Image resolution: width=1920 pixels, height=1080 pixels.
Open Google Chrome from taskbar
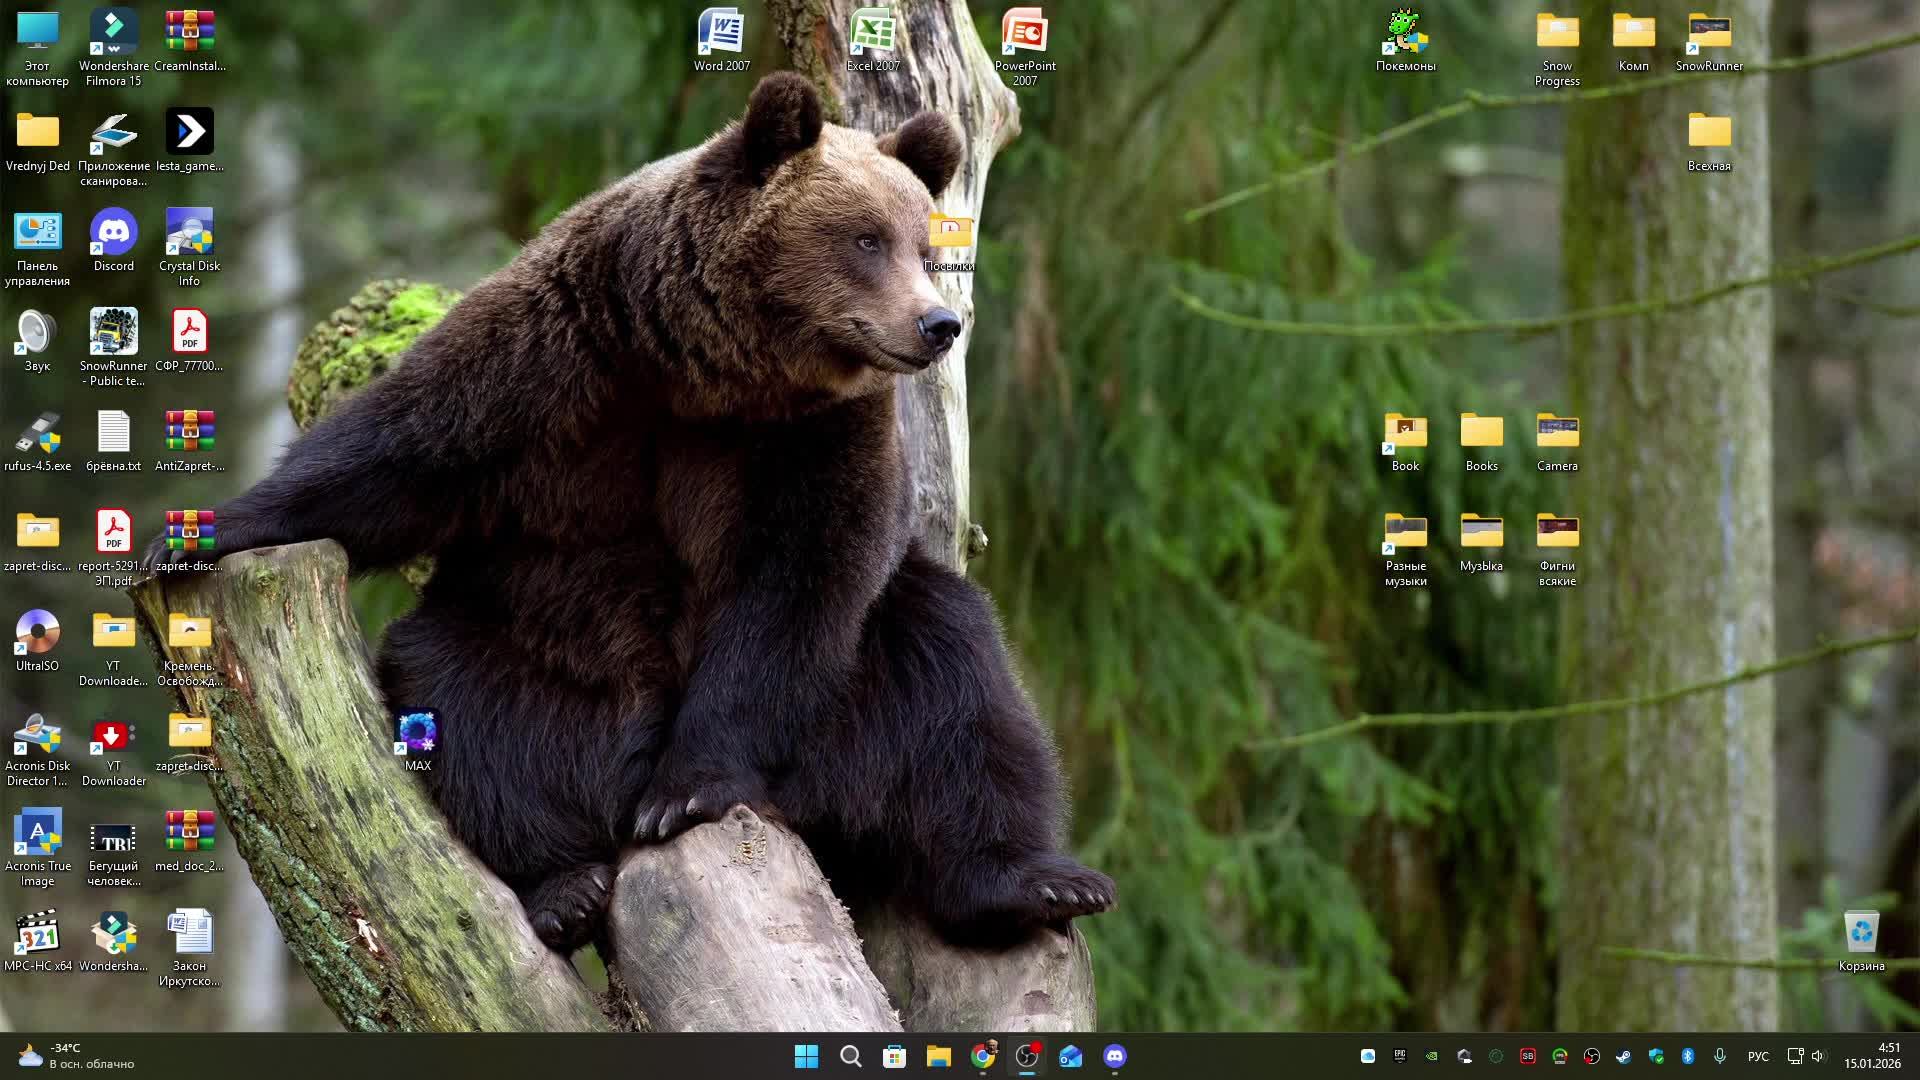(x=982, y=1056)
